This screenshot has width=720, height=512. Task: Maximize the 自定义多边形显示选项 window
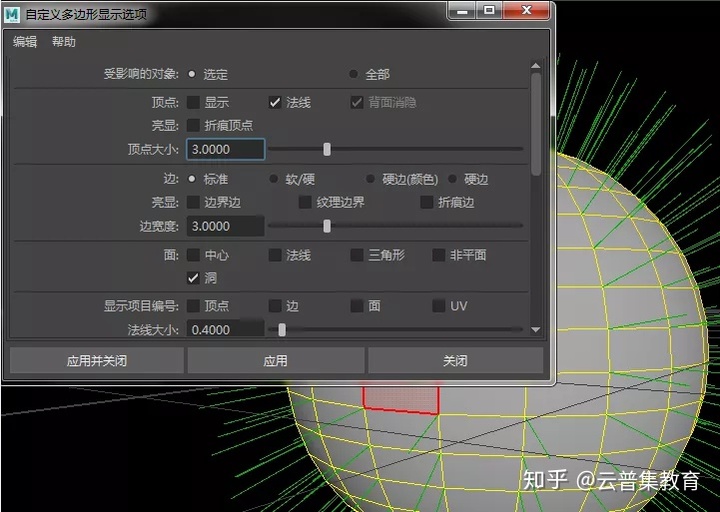coord(489,11)
